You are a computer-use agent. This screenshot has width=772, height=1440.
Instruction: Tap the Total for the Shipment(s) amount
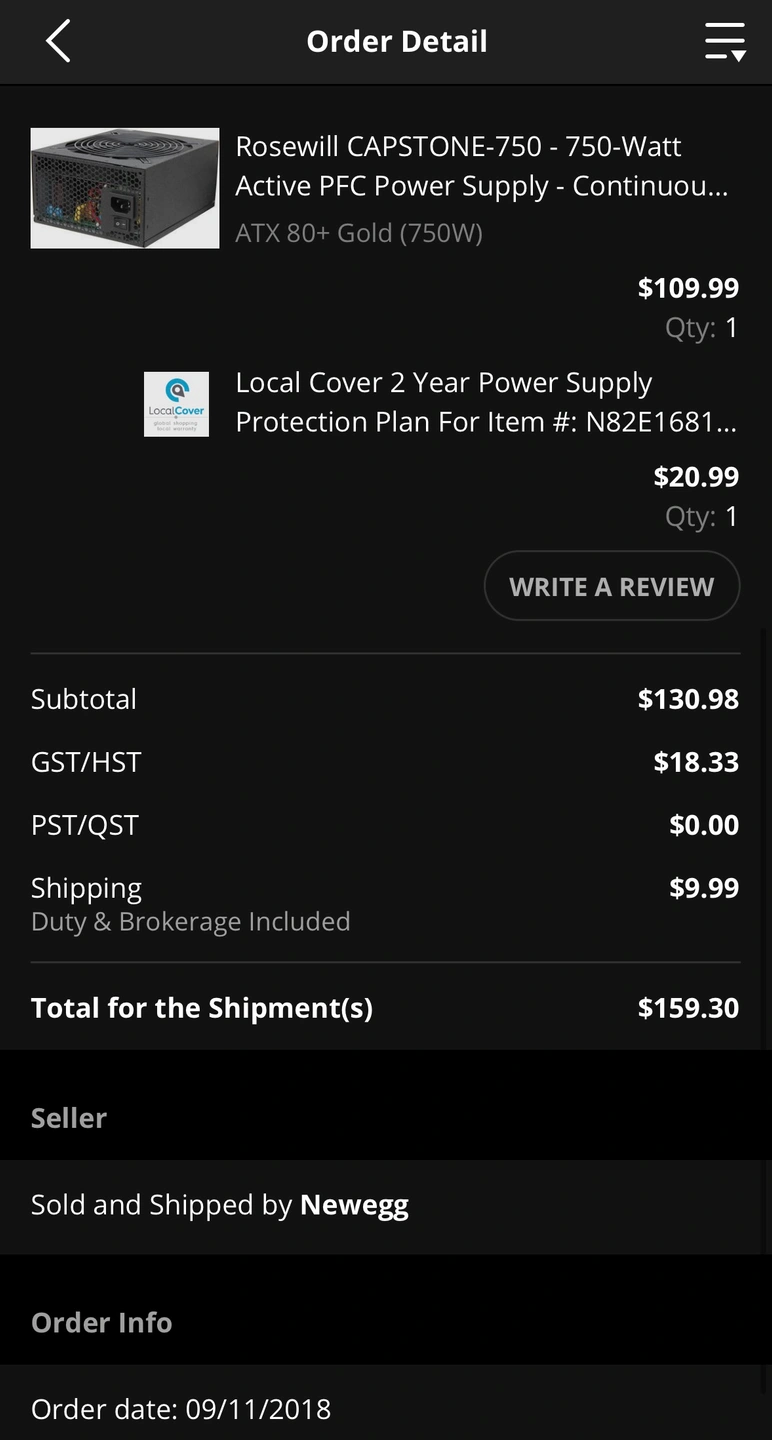pyautogui.click(x=688, y=1008)
